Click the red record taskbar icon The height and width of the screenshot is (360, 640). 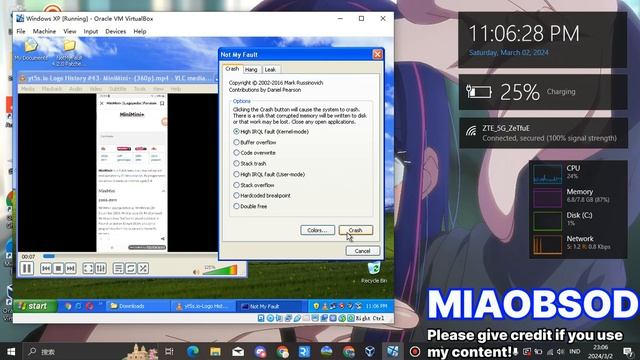point(415,351)
